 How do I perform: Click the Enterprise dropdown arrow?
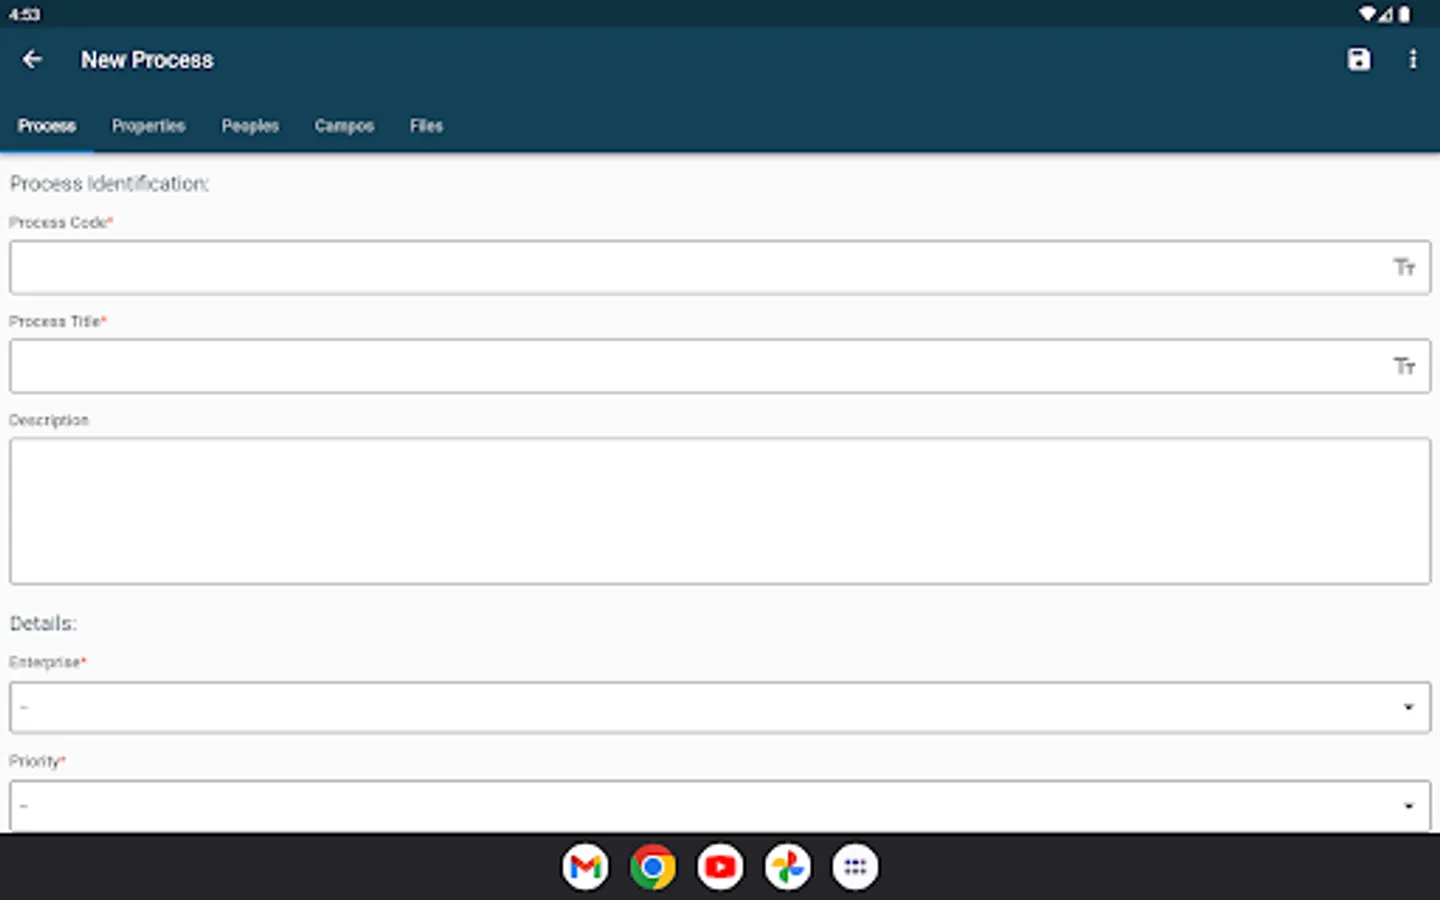click(1410, 706)
